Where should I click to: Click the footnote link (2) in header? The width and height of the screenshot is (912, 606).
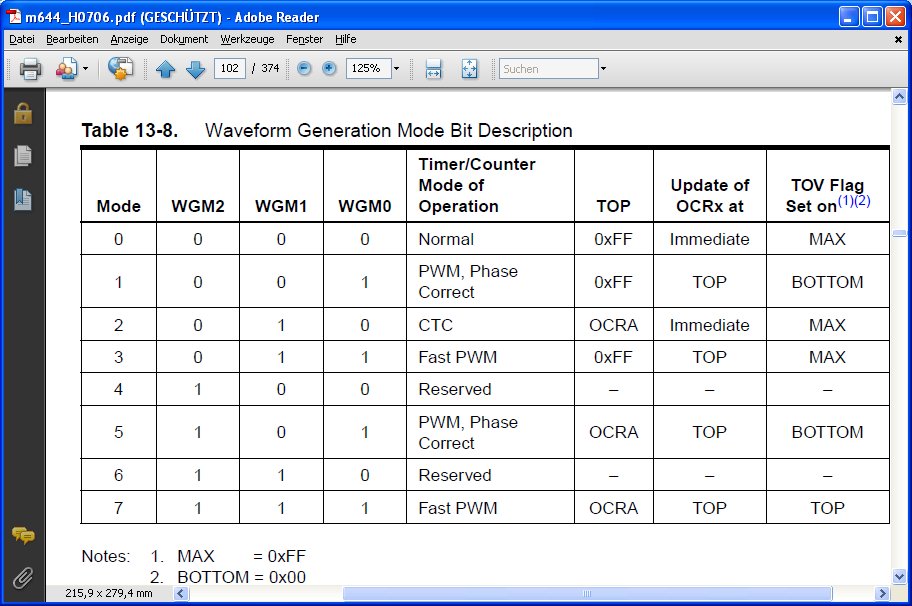tap(862, 201)
